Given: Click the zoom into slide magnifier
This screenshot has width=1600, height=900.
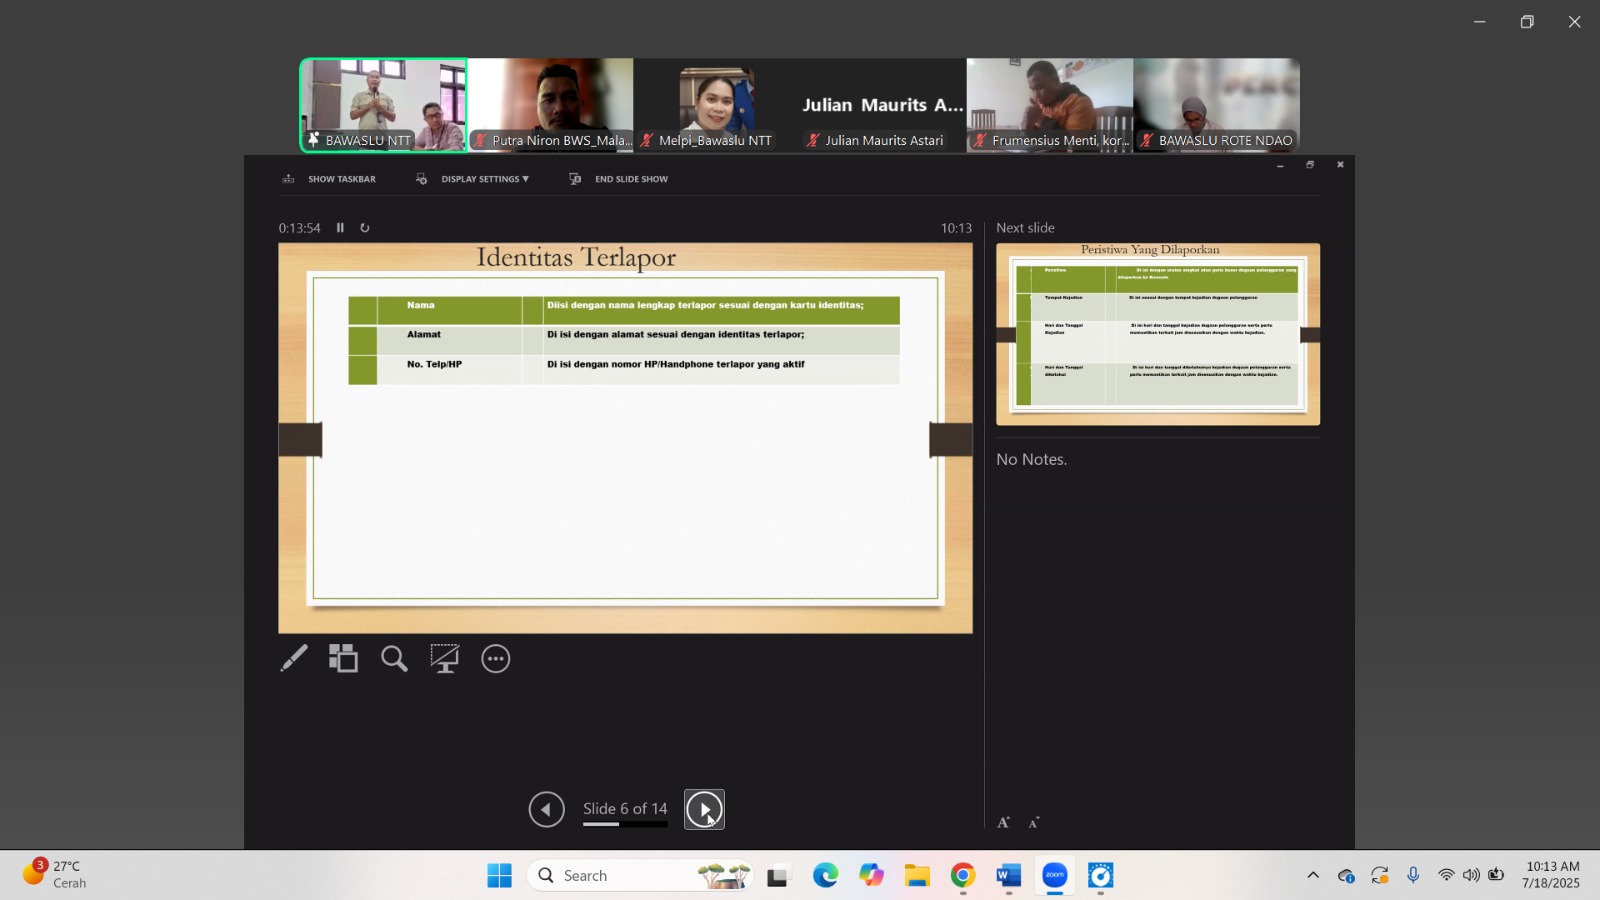Looking at the screenshot, I should click(394, 659).
